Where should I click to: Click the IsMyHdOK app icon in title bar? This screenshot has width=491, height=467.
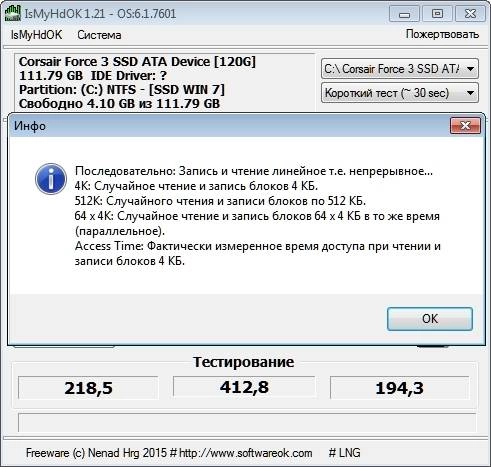tap(12, 13)
